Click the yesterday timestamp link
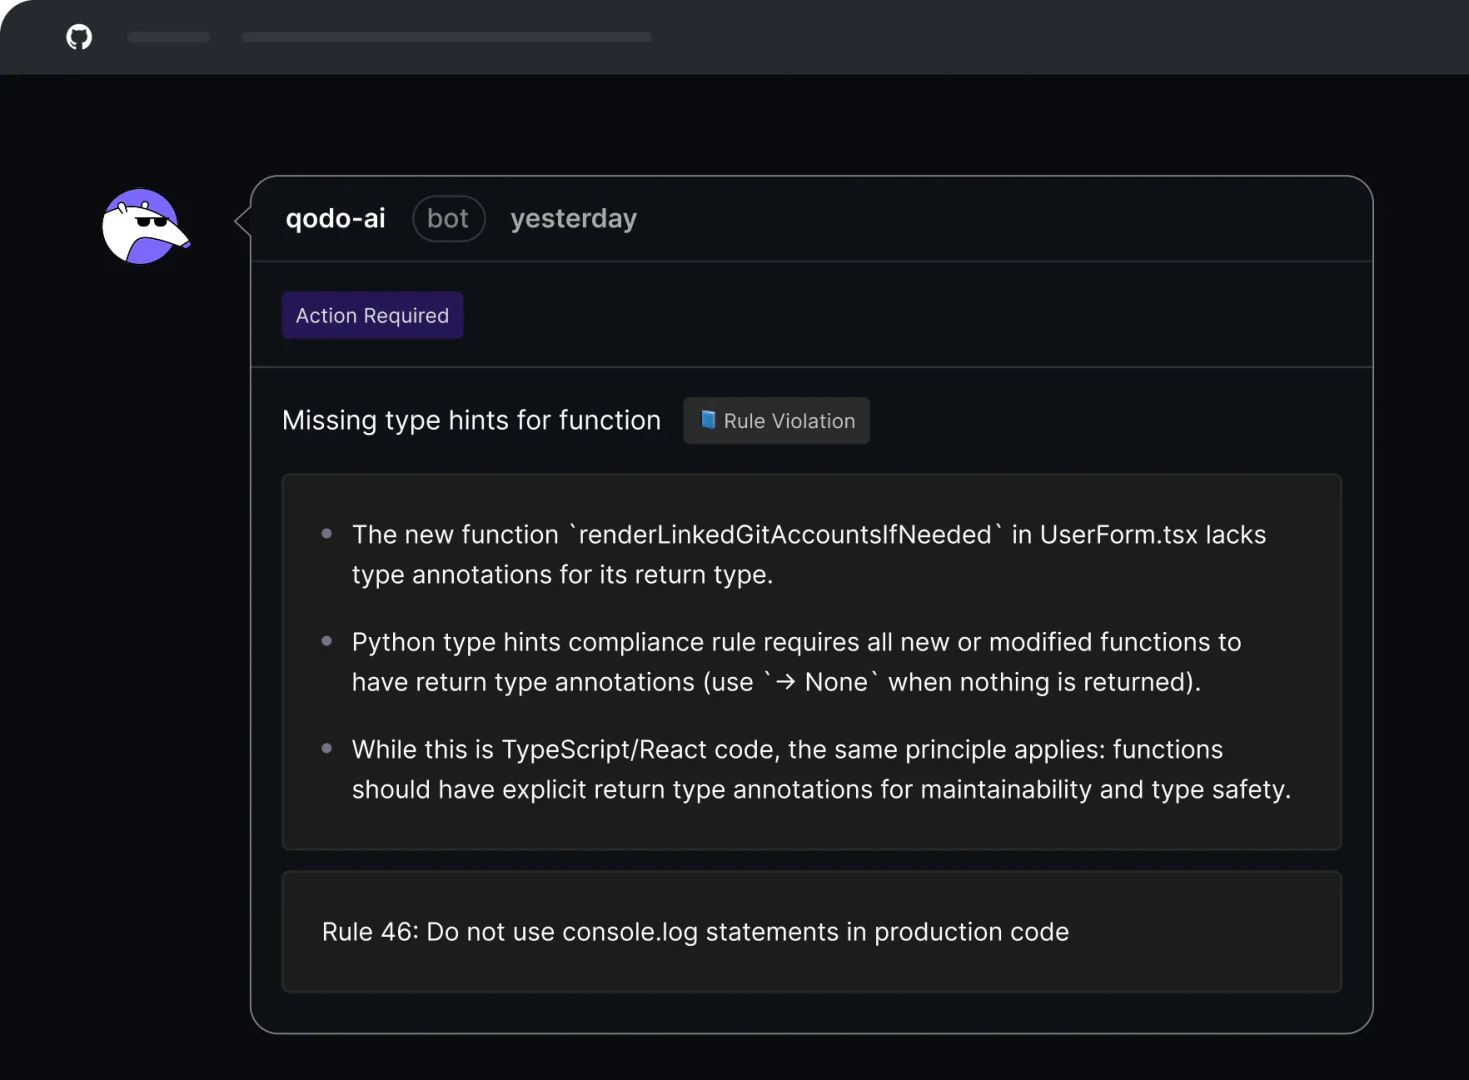The width and height of the screenshot is (1469, 1080). (x=573, y=218)
